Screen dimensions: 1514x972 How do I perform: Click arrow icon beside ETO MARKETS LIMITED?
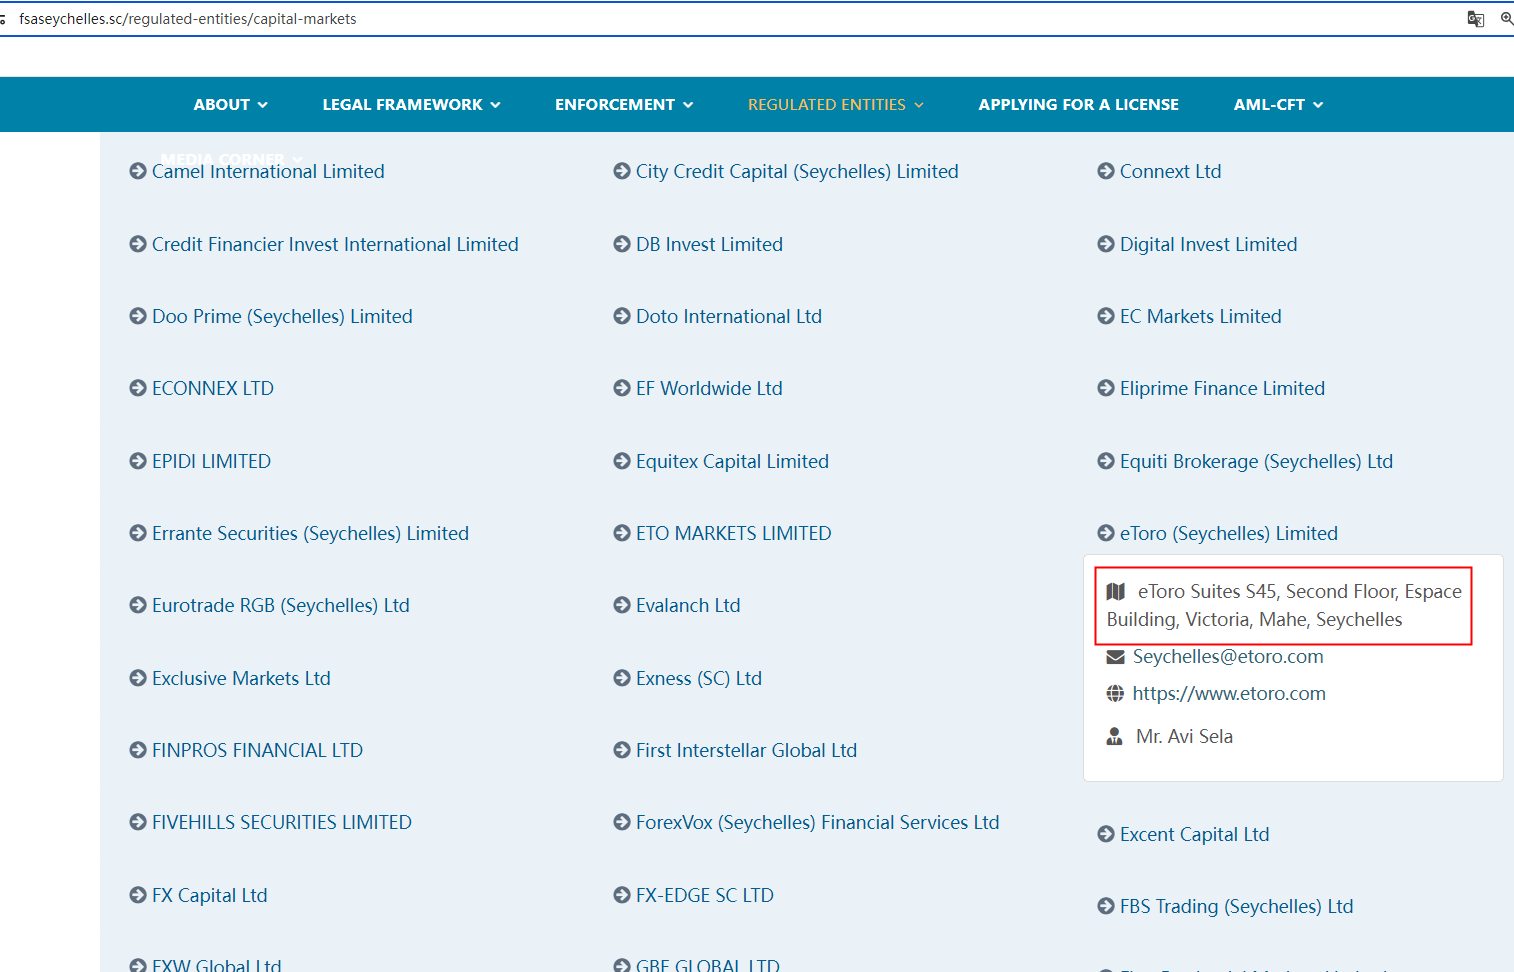622,533
